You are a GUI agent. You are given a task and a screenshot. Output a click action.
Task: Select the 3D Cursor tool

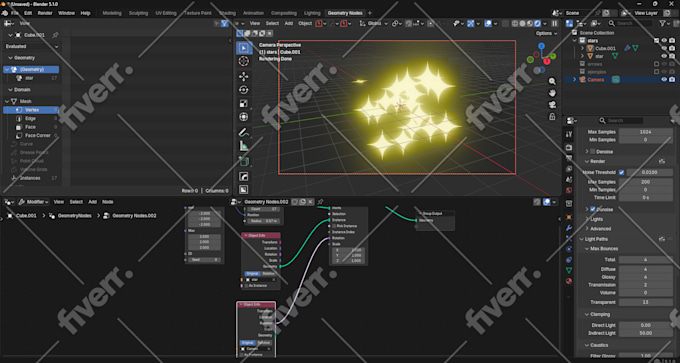(x=244, y=62)
